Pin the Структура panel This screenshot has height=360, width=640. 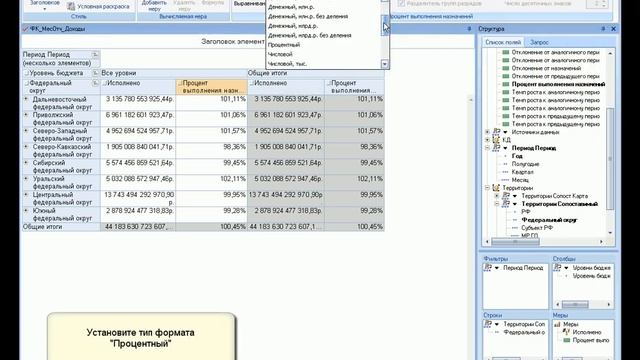pyautogui.click(x=603, y=29)
